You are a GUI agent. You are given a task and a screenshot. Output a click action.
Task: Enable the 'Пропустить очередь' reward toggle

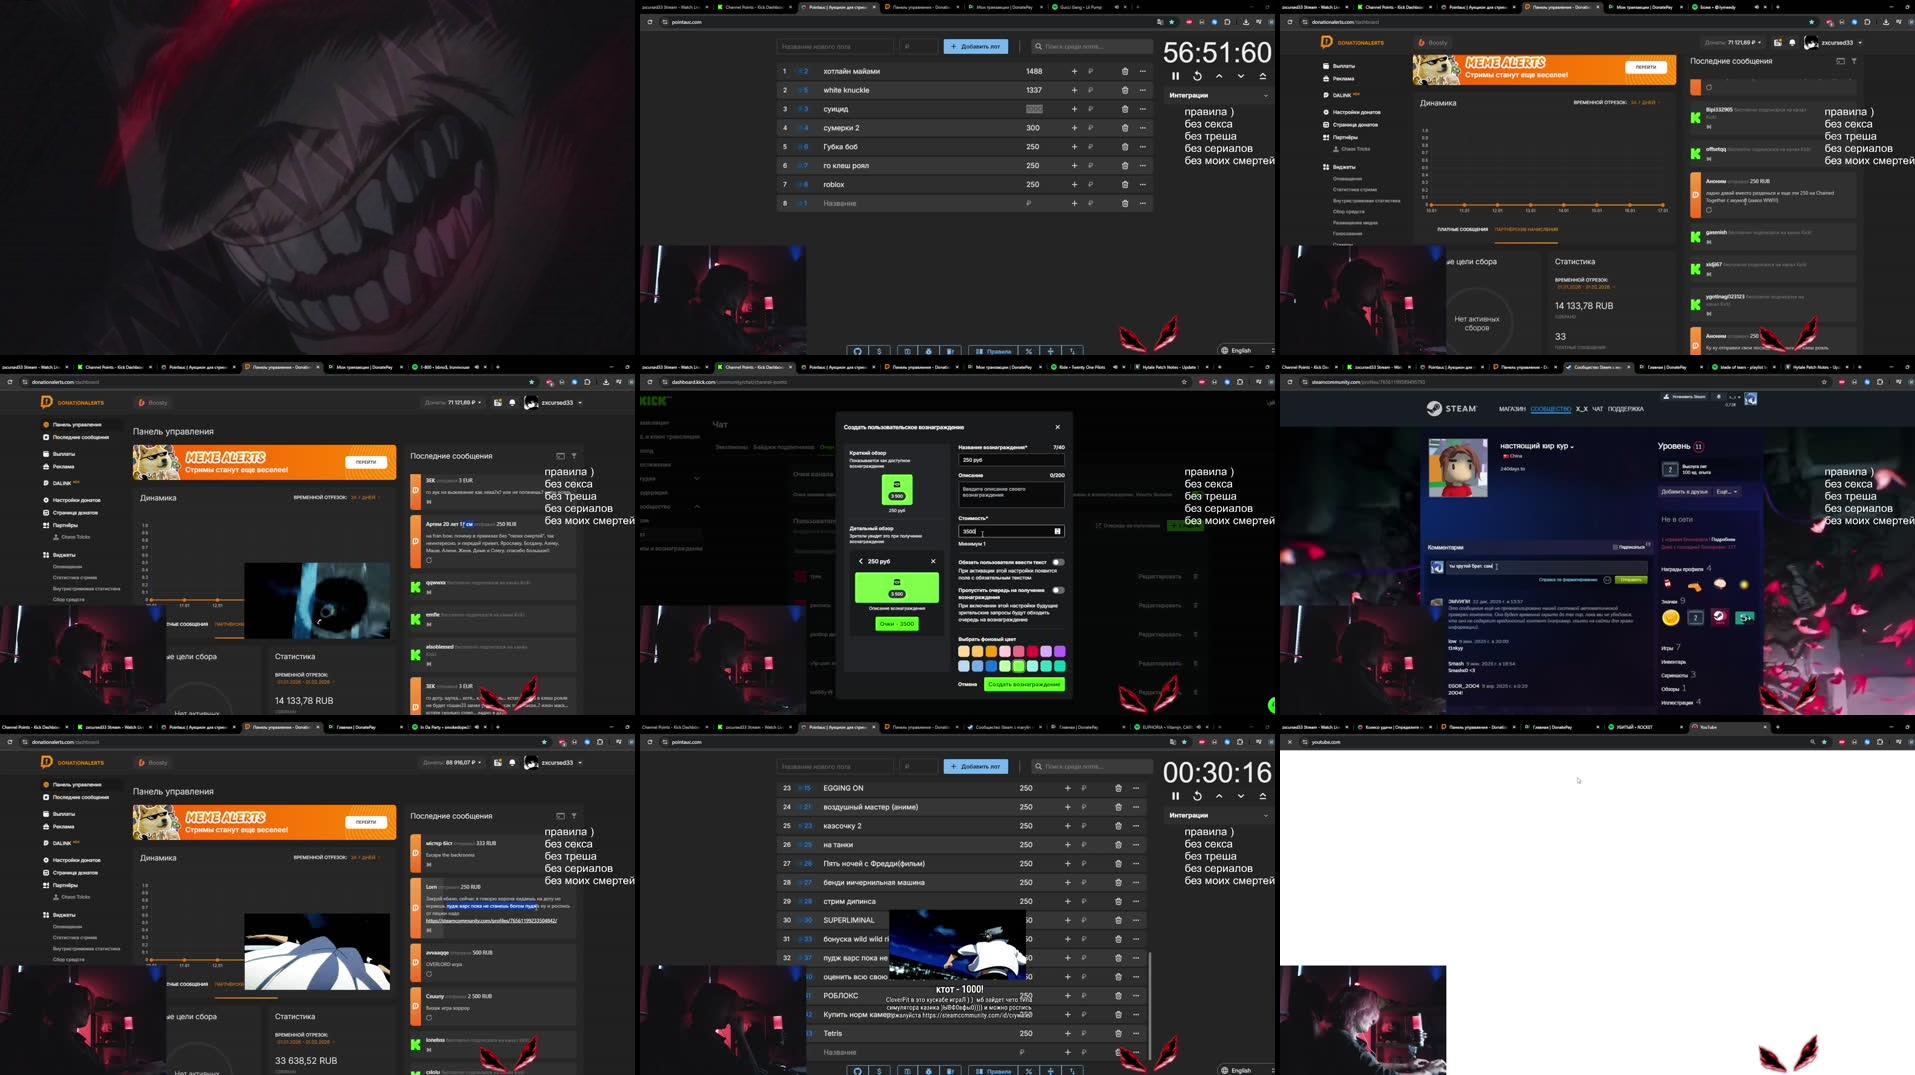[x=1058, y=590]
